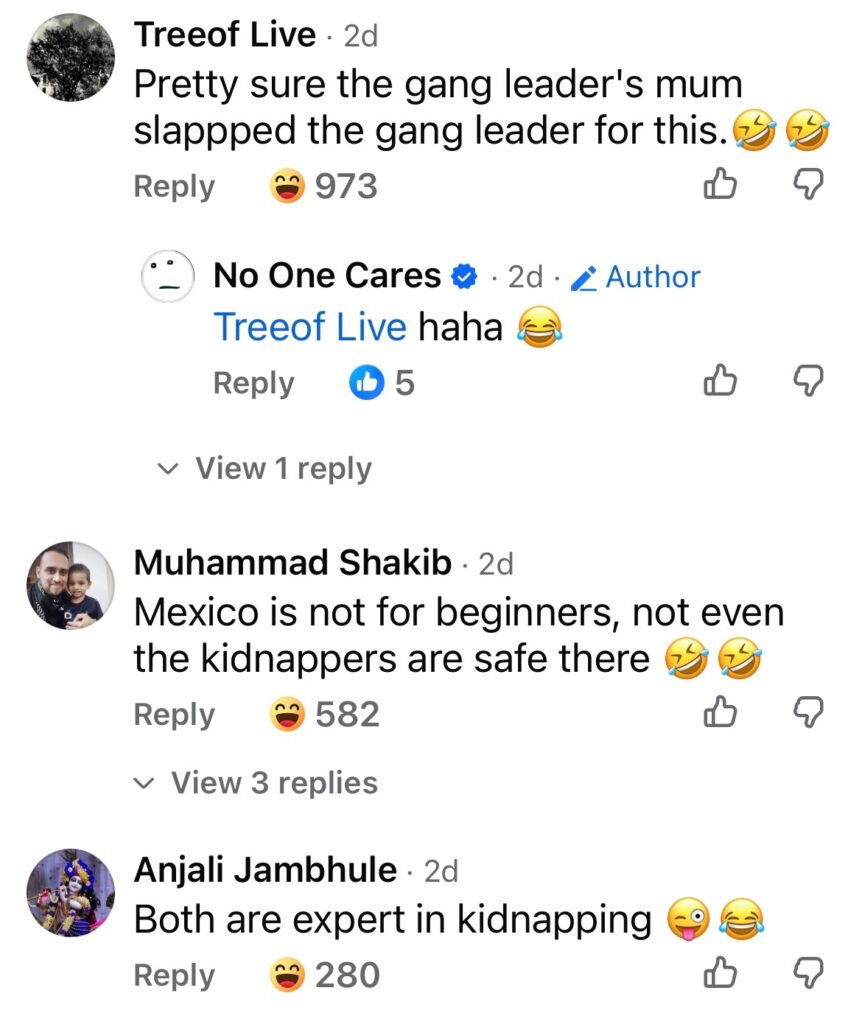Reply to Treeof Live's comment
The image size is (862, 1024).
pyautogui.click(x=174, y=186)
